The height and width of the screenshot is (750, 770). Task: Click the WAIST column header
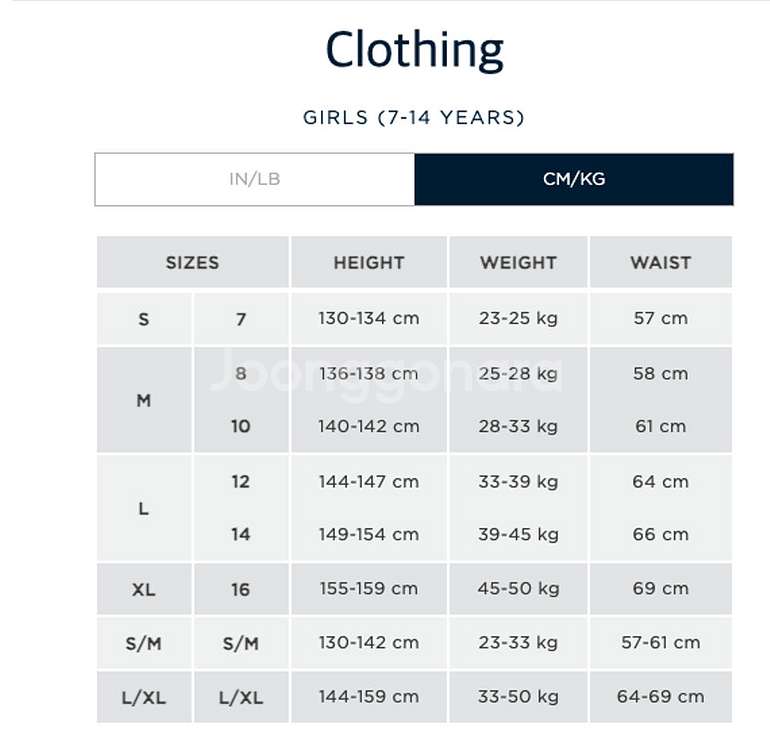[x=660, y=263]
